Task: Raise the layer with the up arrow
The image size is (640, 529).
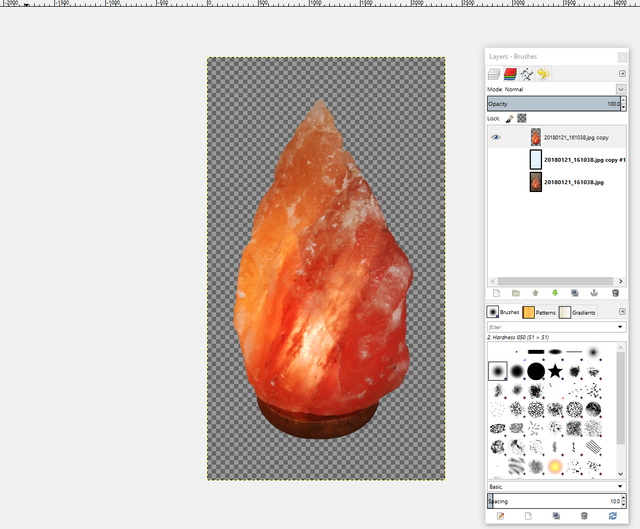Action: [536, 293]
